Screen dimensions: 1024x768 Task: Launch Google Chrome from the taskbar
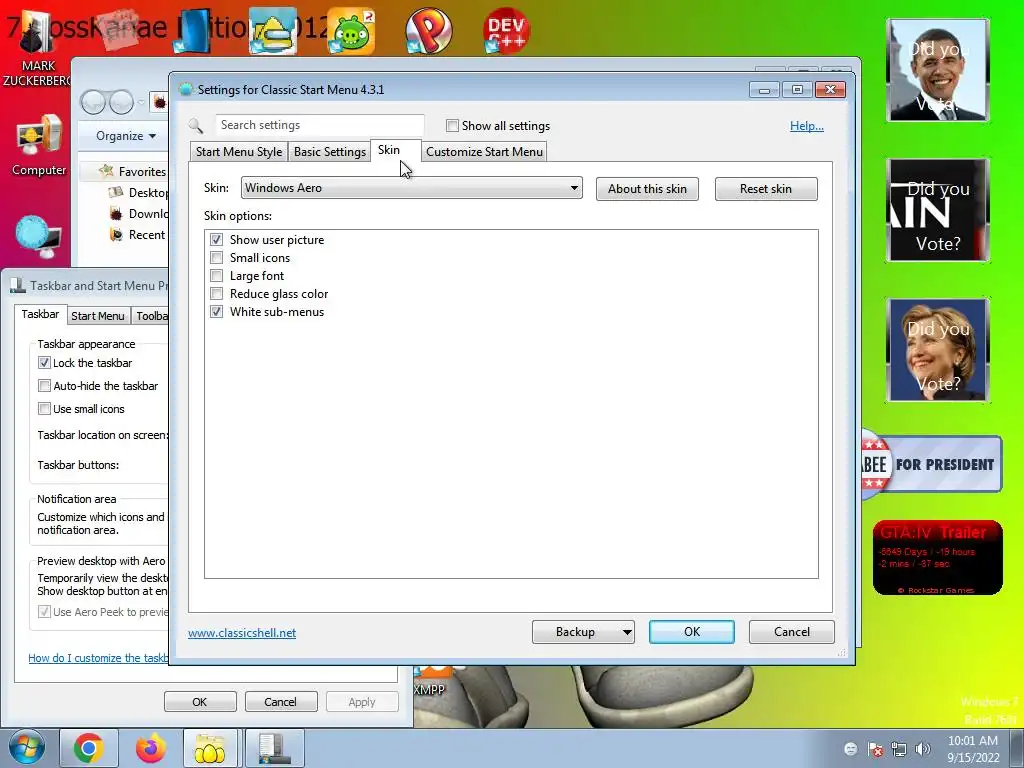click(89, 748)
